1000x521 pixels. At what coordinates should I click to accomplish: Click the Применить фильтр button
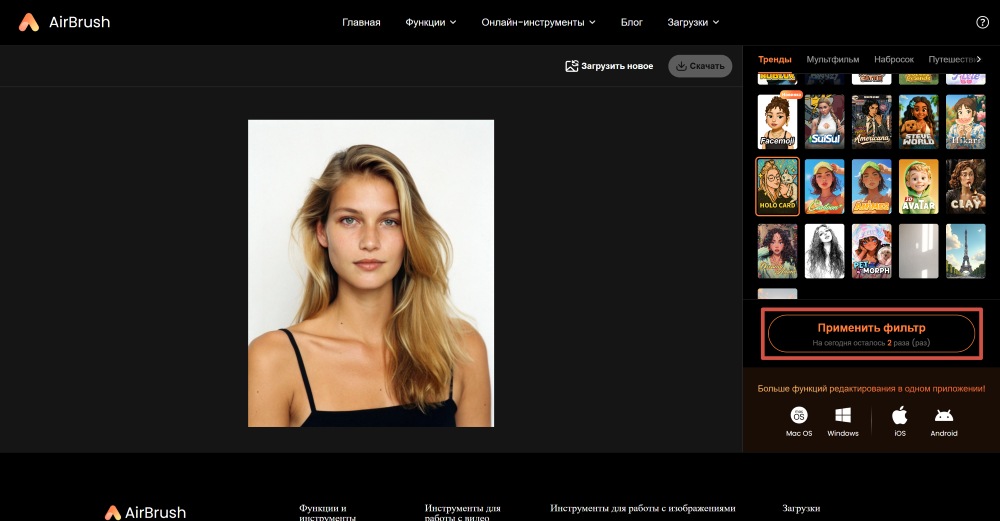[871, 333]
